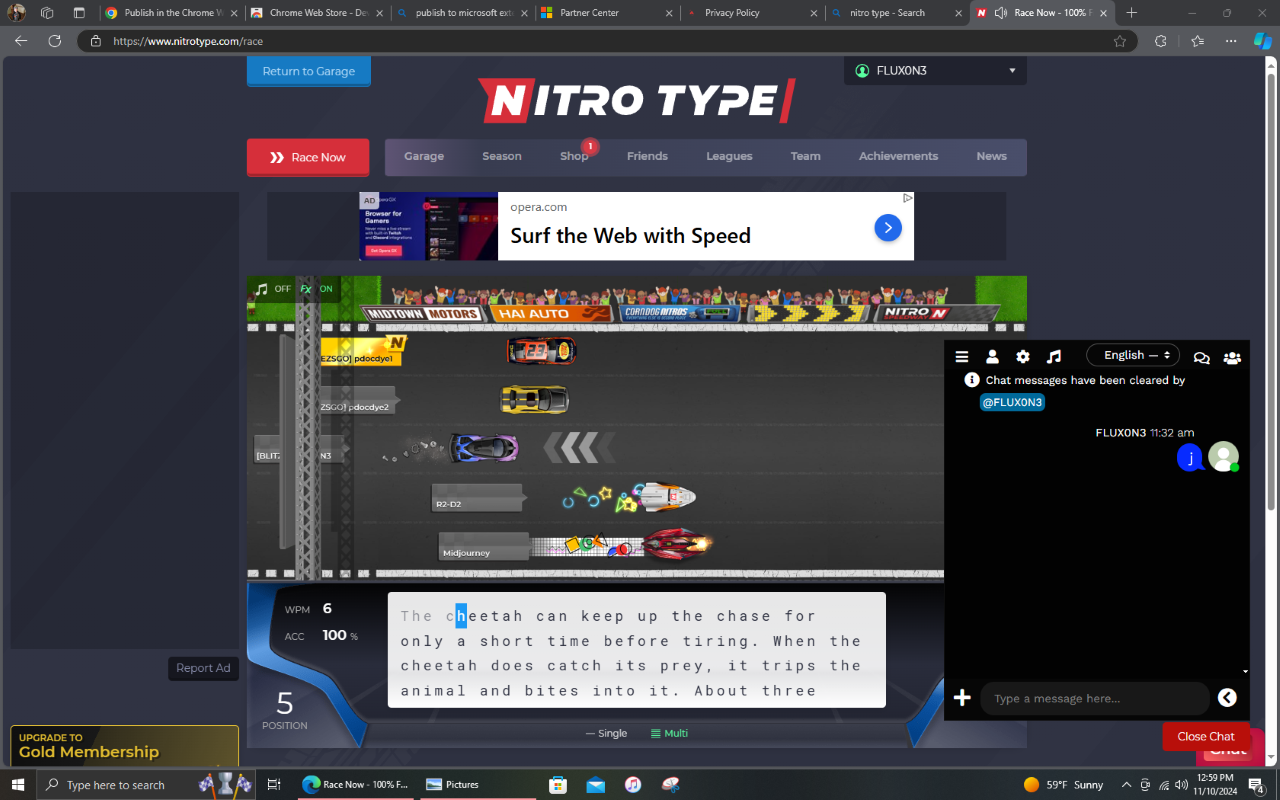The width and height of the screenshot is (1280, 800).
Task: Switch race mode to Single
Action: click(606, 733)
